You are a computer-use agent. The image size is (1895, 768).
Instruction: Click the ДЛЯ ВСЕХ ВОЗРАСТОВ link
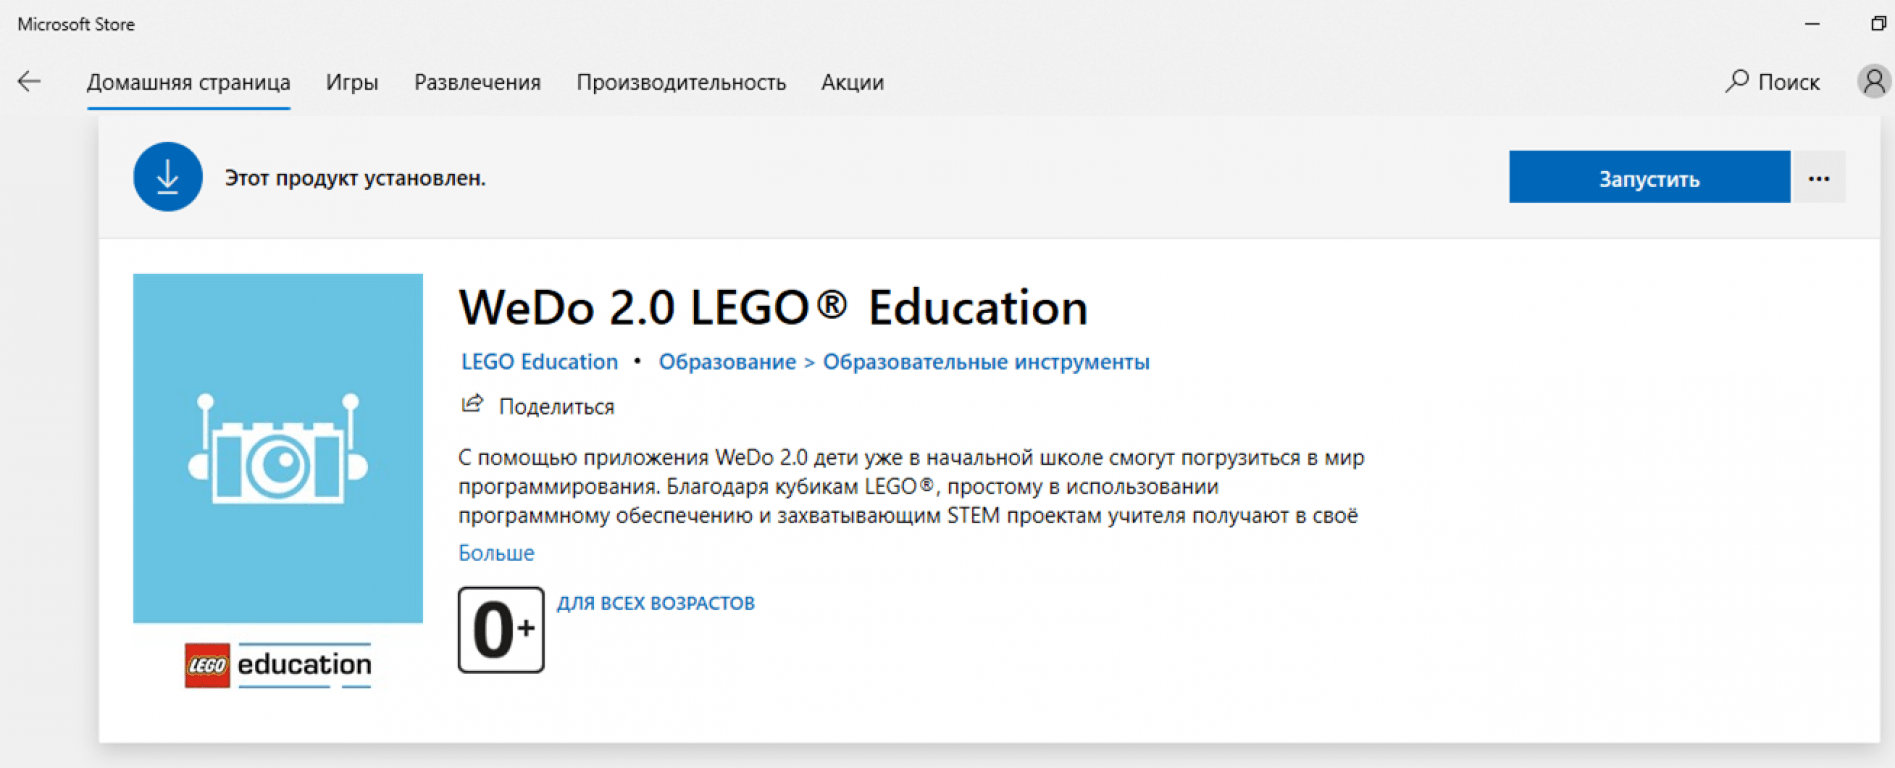click(x=656, y=603)
